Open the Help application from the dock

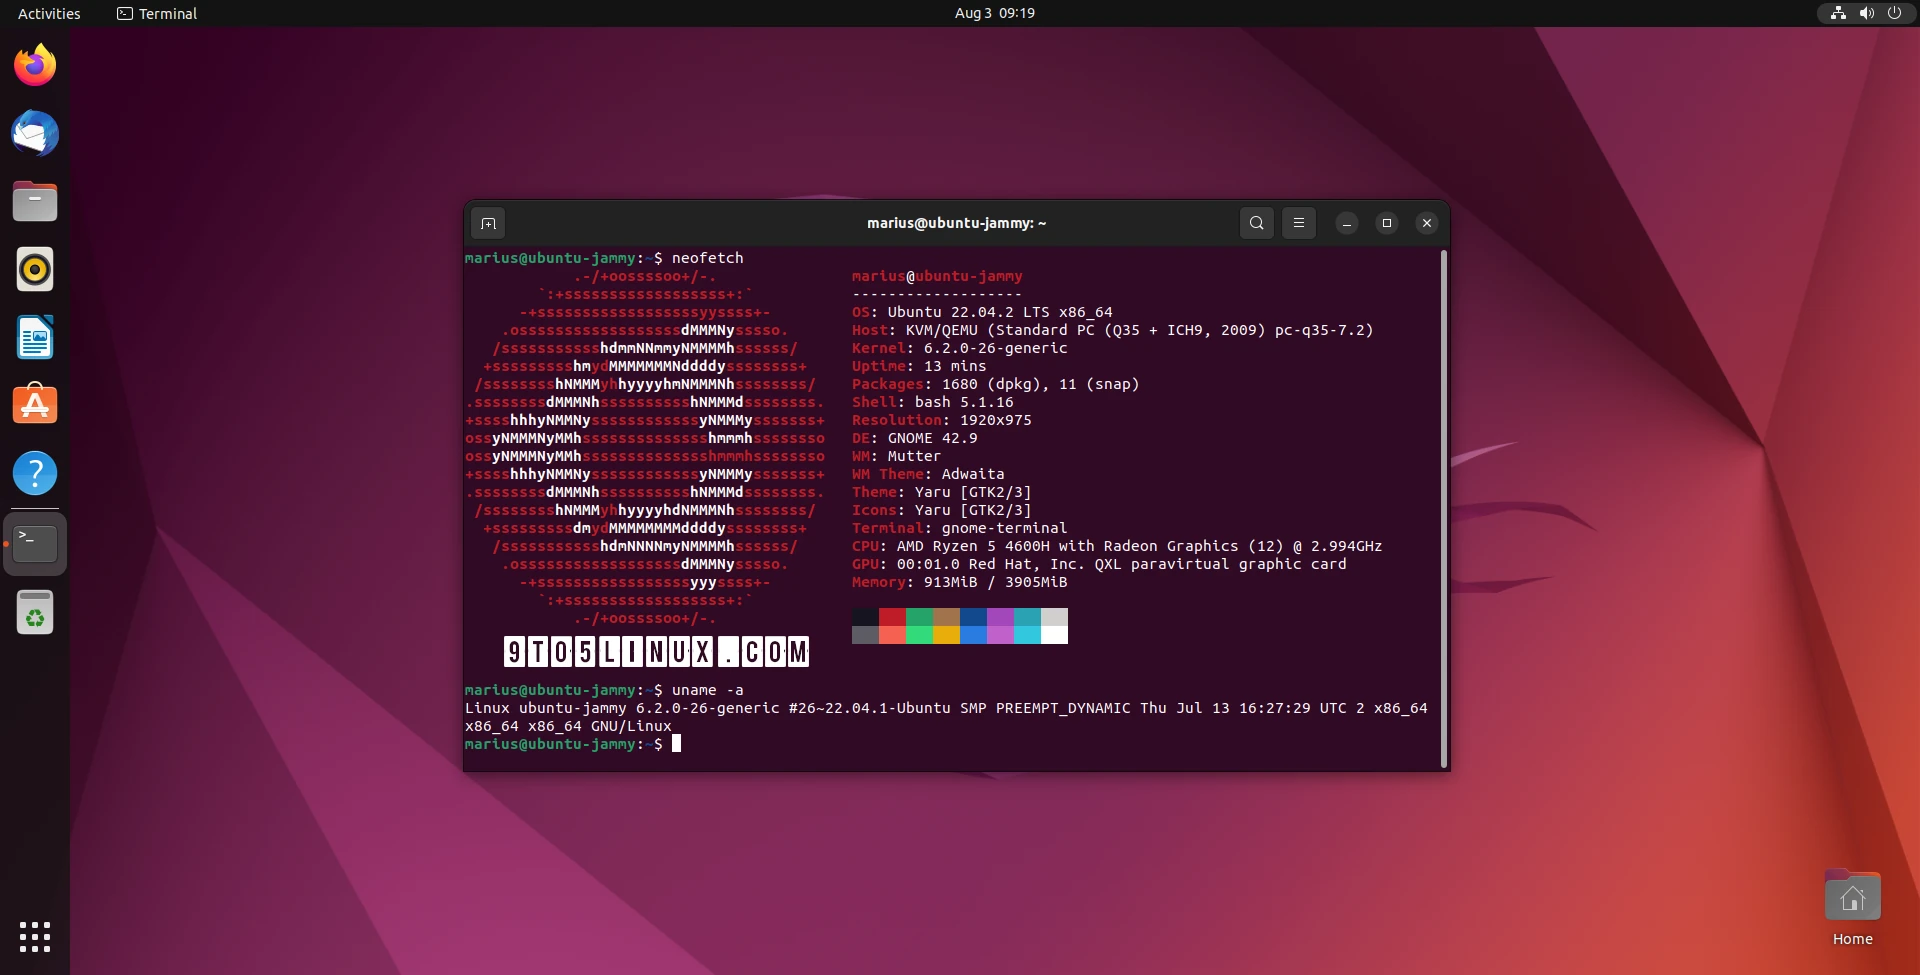point(34,472)
